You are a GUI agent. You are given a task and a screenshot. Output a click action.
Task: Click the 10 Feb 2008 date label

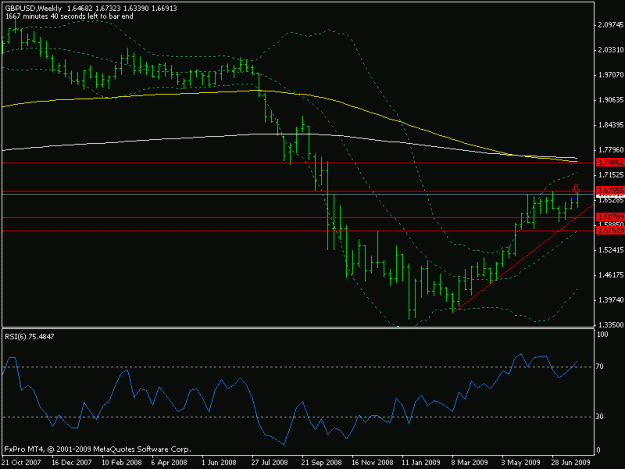point(122,463)
